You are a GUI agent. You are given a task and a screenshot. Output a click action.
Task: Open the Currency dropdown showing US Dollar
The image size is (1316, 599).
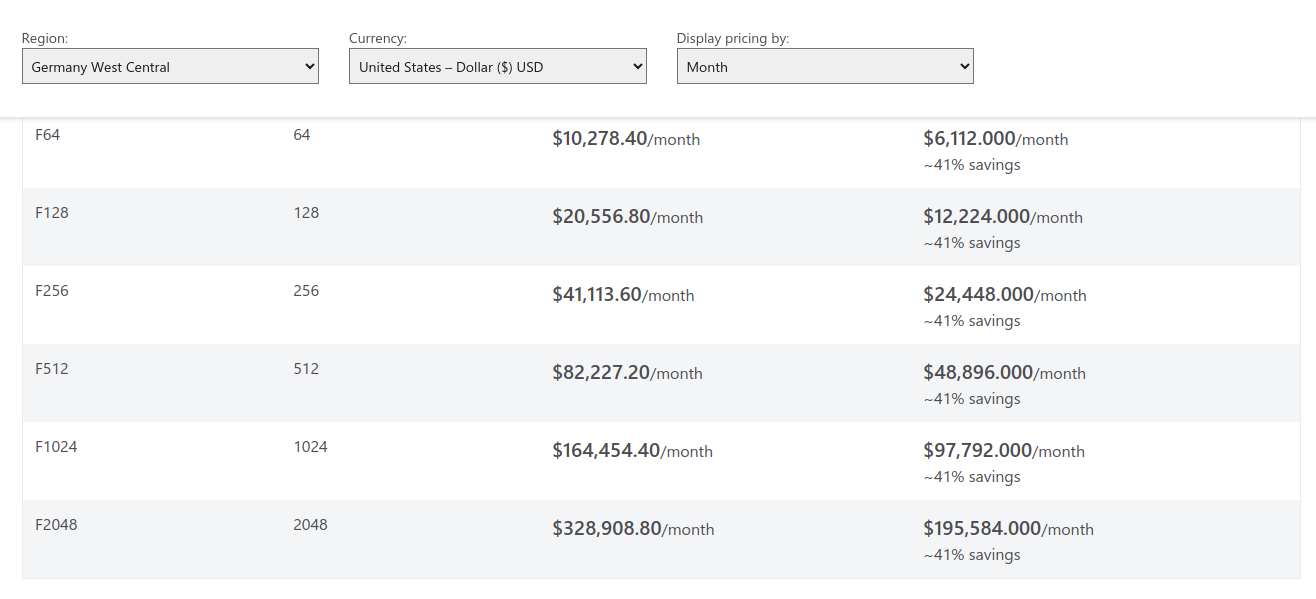(497, 67)
